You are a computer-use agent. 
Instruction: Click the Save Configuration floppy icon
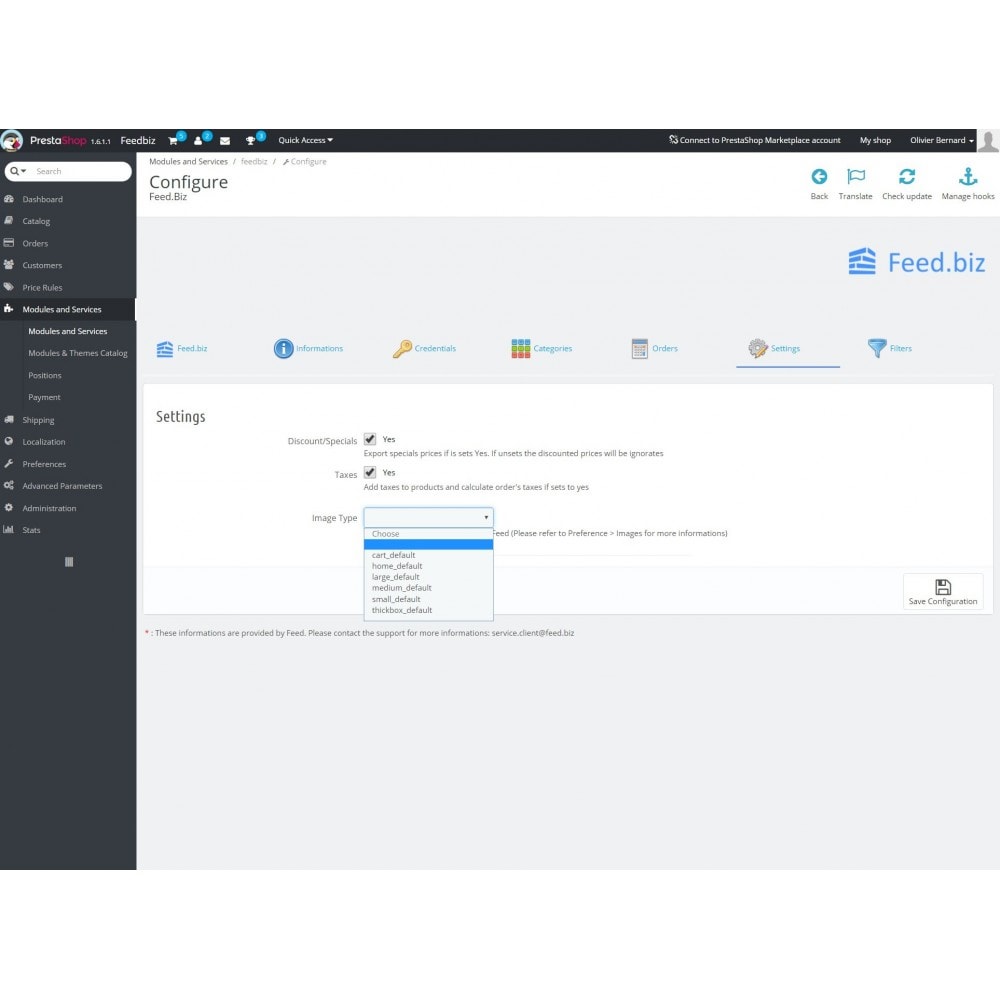tap(943, 587)
